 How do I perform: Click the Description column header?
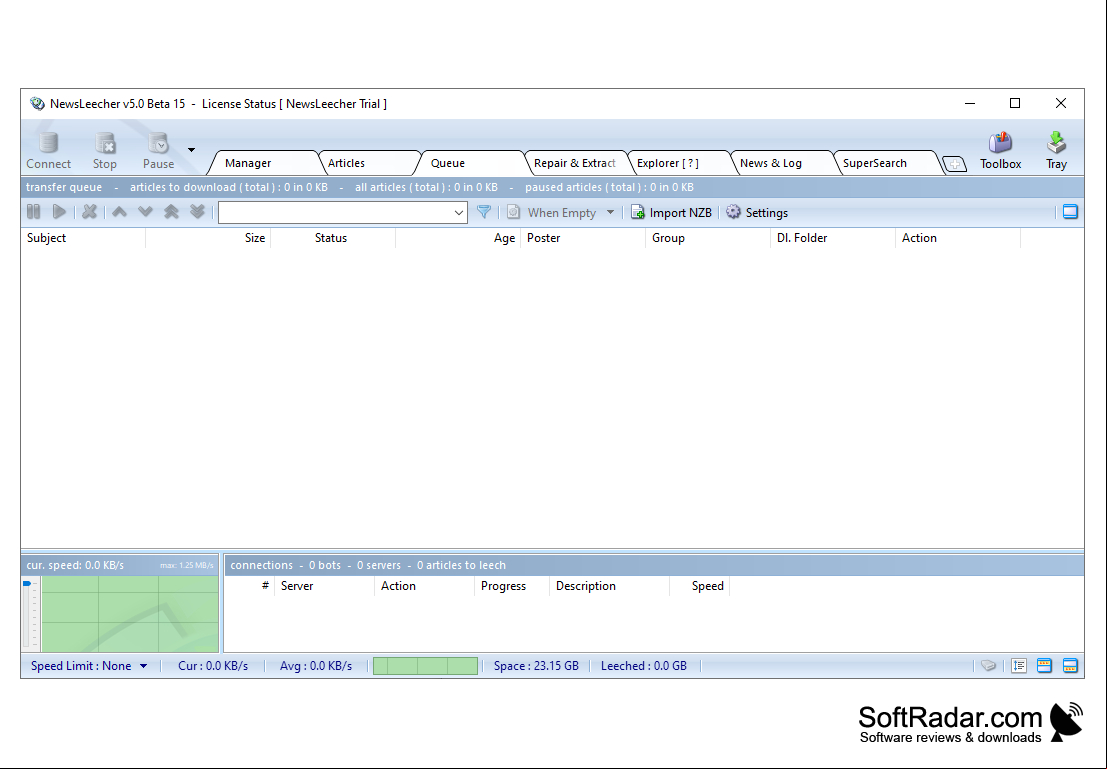click(609, 586)
